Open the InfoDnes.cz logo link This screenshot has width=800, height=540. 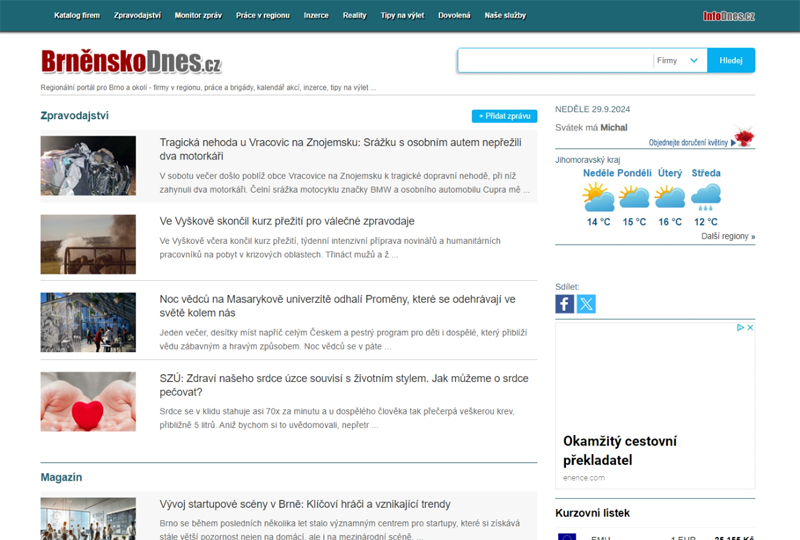point(729,16)
